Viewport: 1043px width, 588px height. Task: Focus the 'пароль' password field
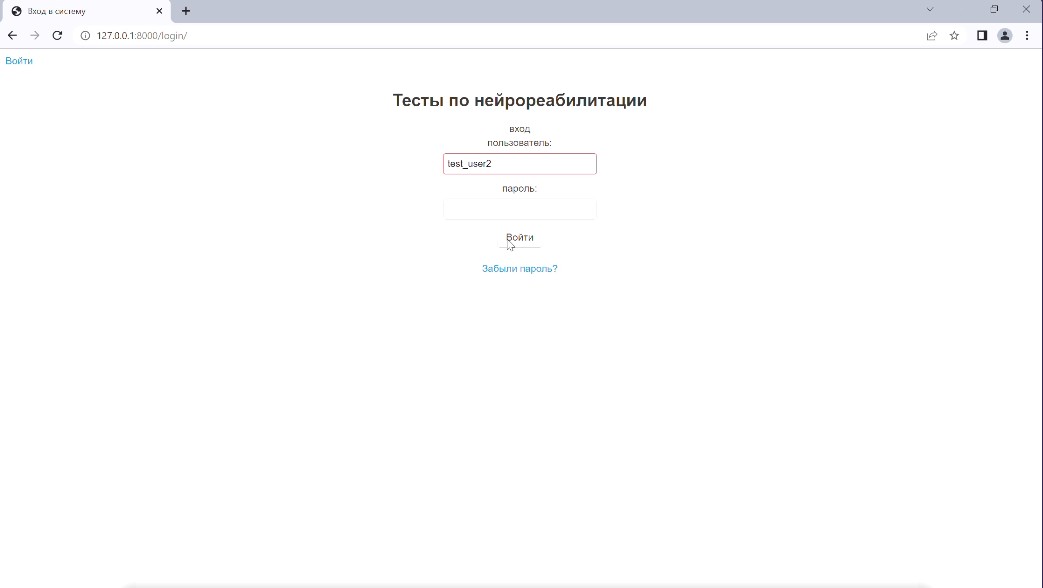click(x=520, y=209)
